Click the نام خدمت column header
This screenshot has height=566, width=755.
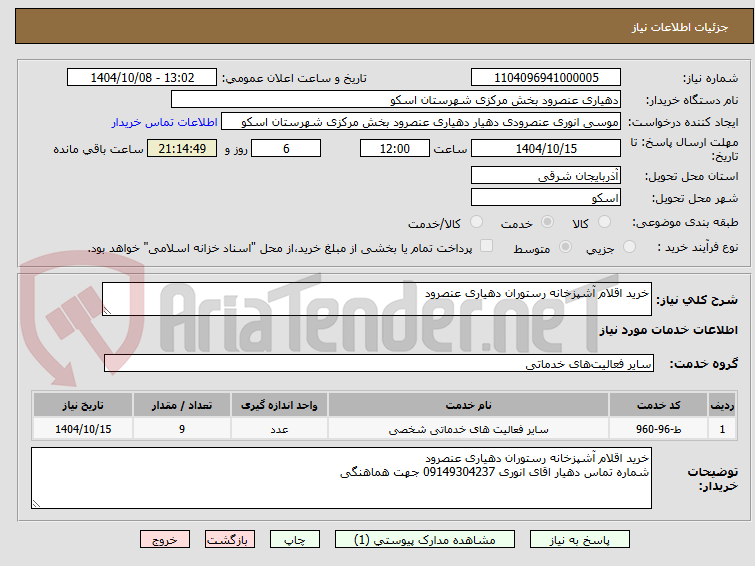tap(469, 405)
